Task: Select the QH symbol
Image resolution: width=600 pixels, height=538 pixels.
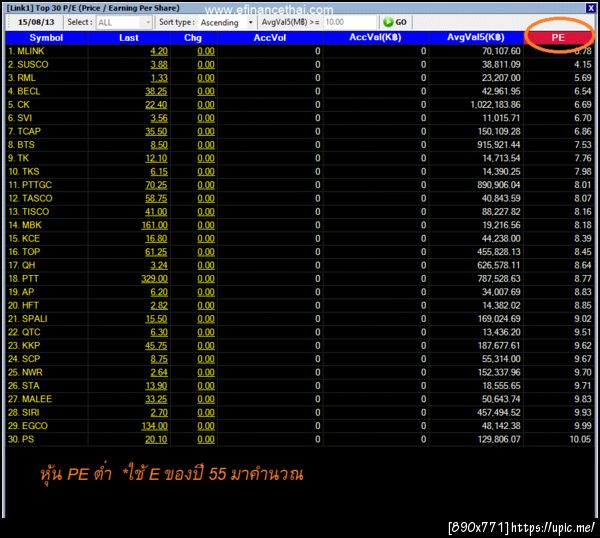Action: click(x=28, y=266)
